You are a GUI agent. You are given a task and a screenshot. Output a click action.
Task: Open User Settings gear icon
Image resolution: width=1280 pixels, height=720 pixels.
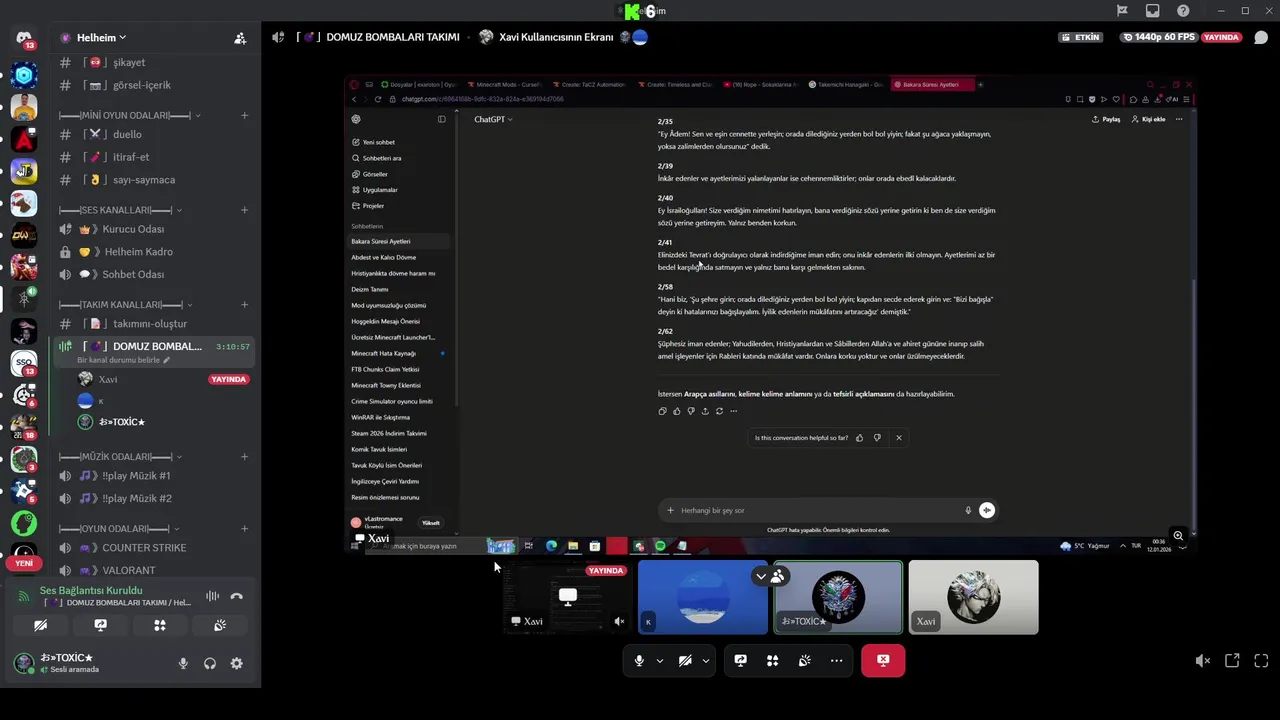tap(236, 663)
